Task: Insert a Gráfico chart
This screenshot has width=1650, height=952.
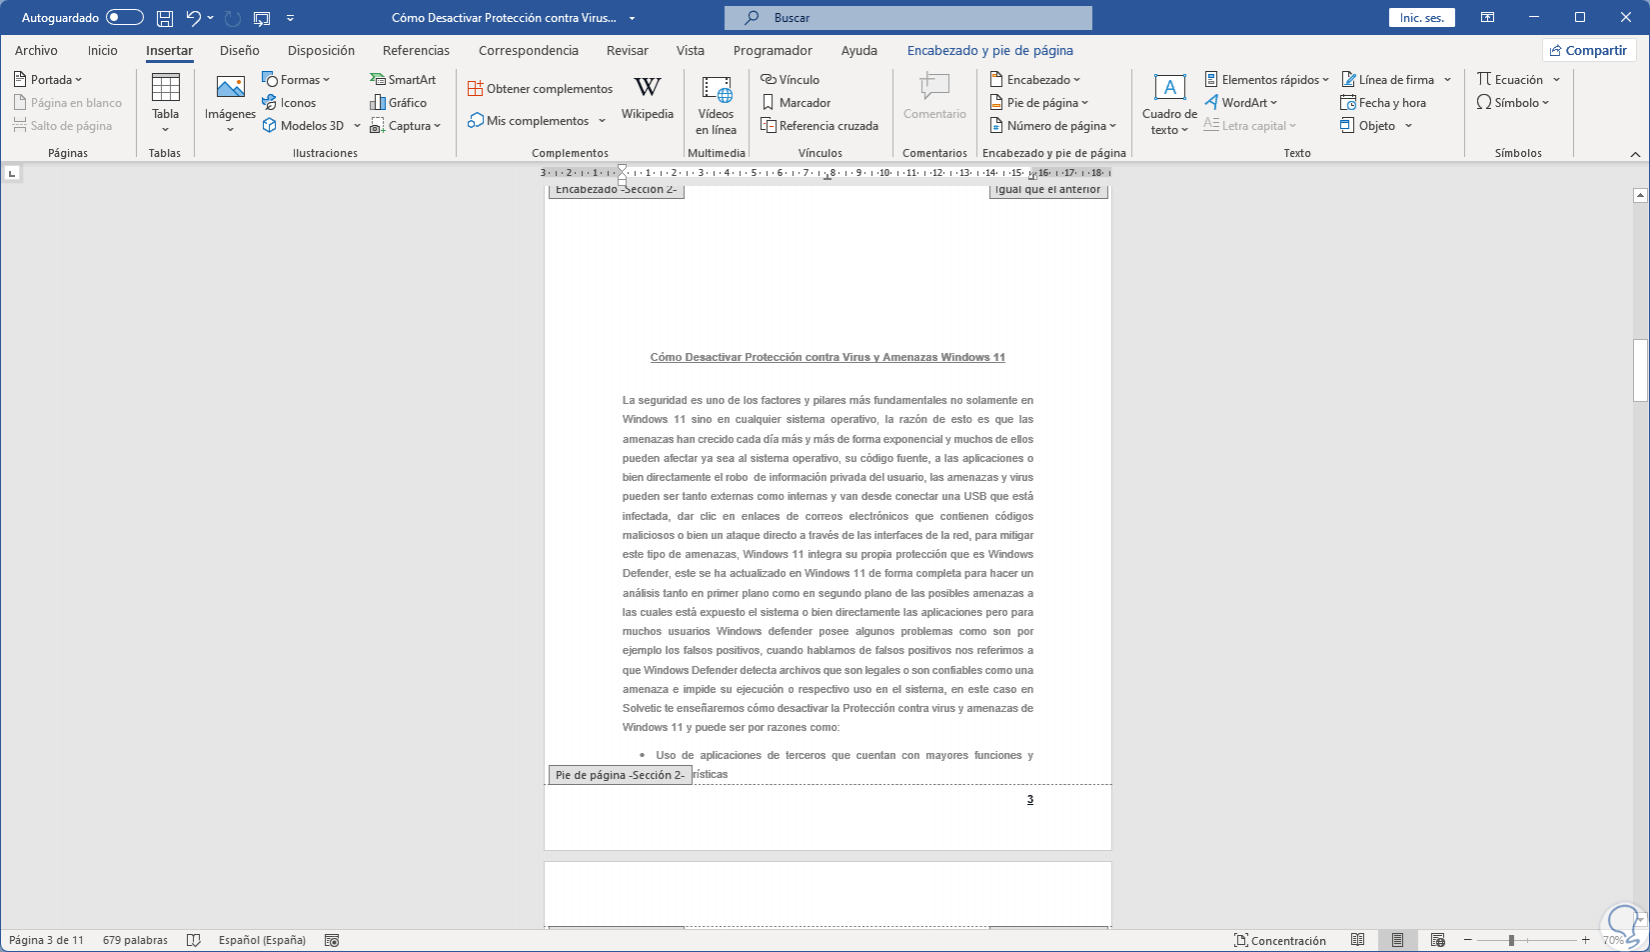Action: pyautogui.click(x=398, y=102)
